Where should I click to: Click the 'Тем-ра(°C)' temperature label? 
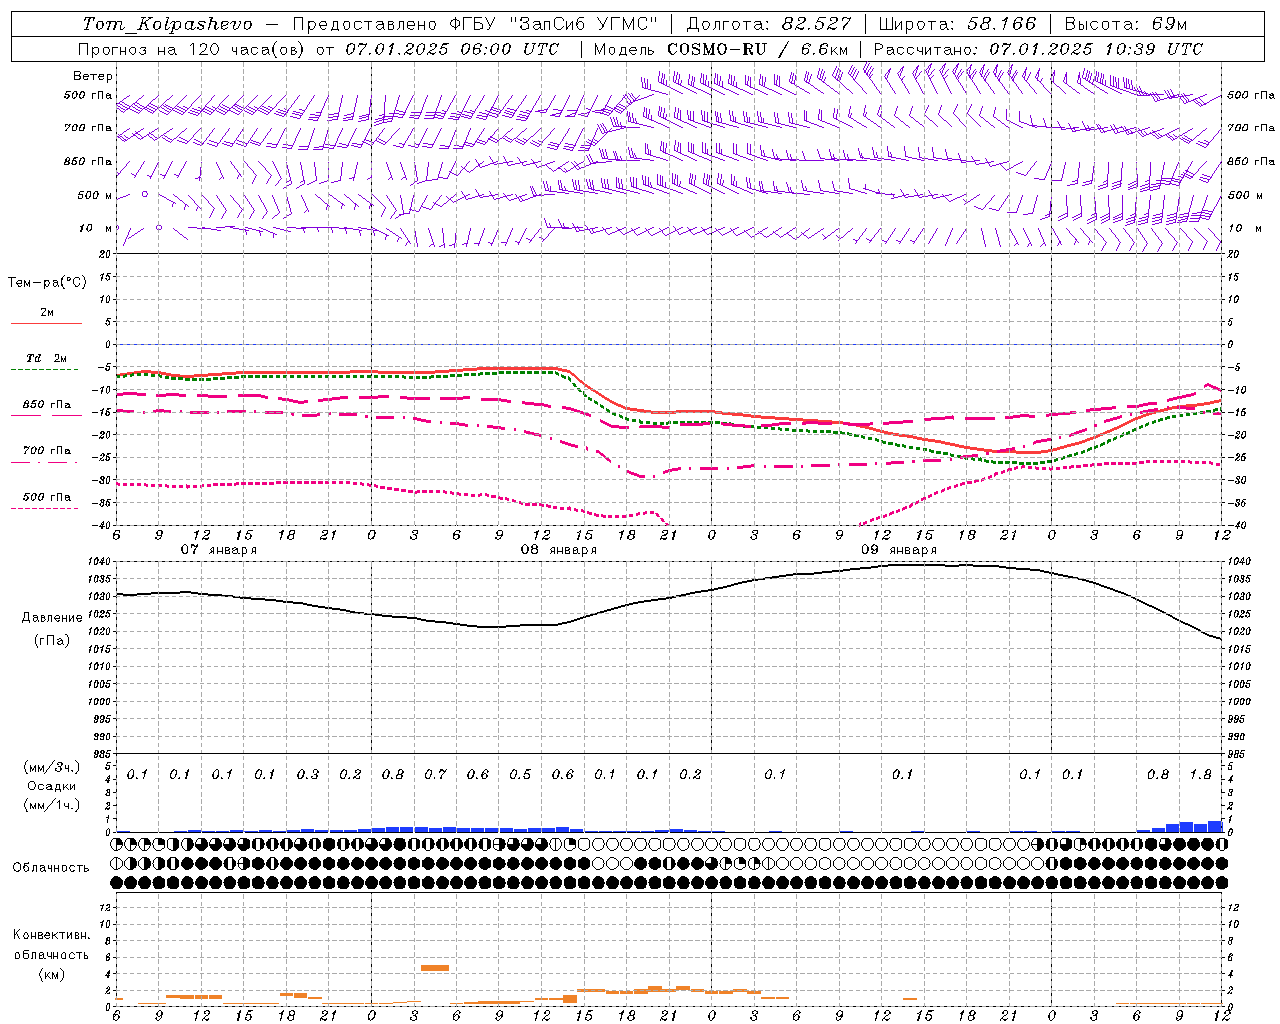[x=47, y=283]
